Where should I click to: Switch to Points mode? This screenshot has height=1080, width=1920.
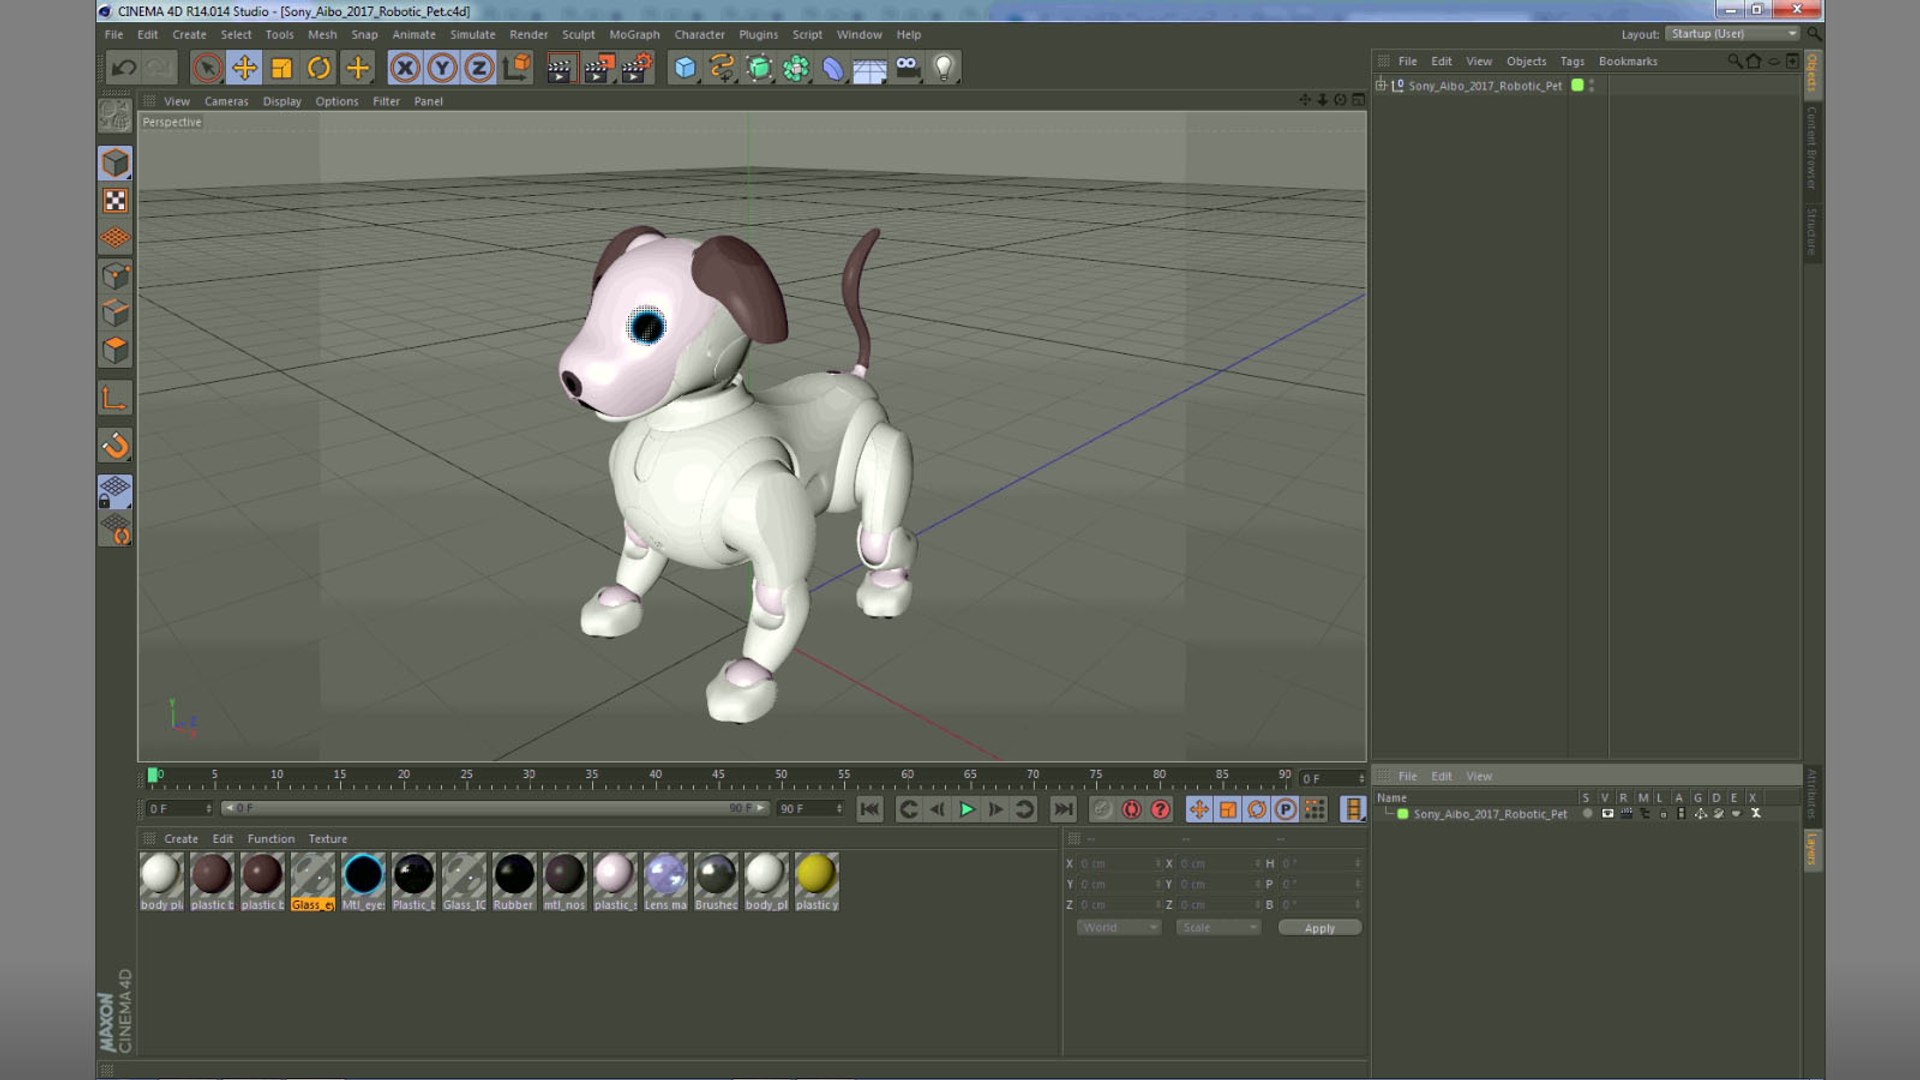coord(115,276)
